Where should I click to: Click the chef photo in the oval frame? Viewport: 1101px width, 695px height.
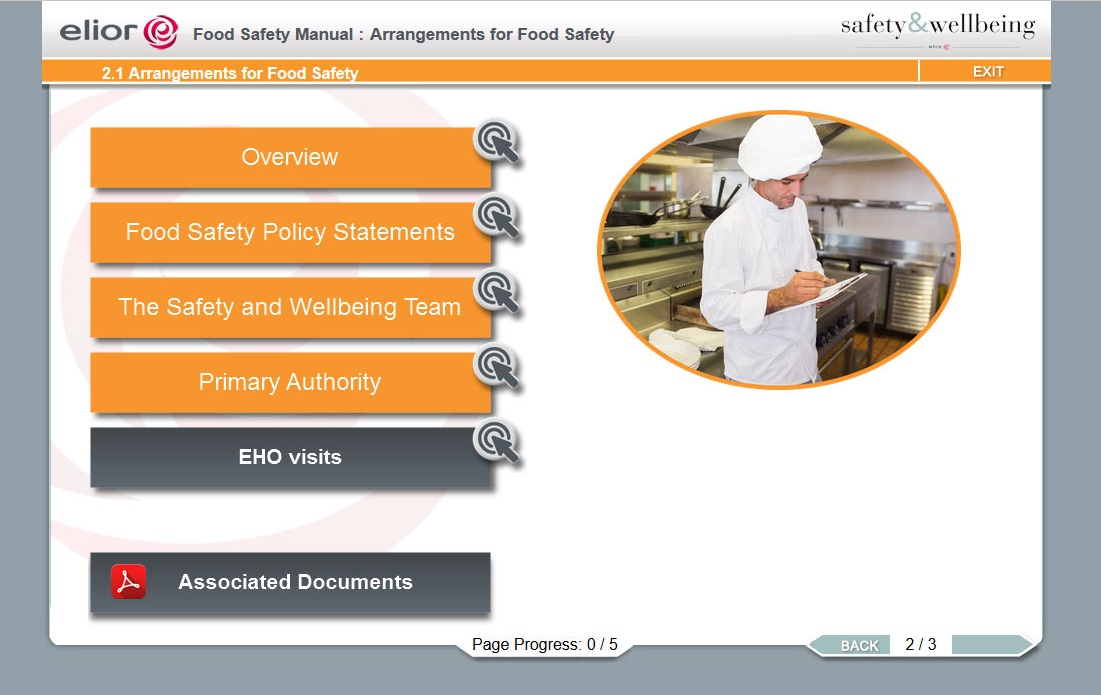pyautogui.click(x=778, y=249)
